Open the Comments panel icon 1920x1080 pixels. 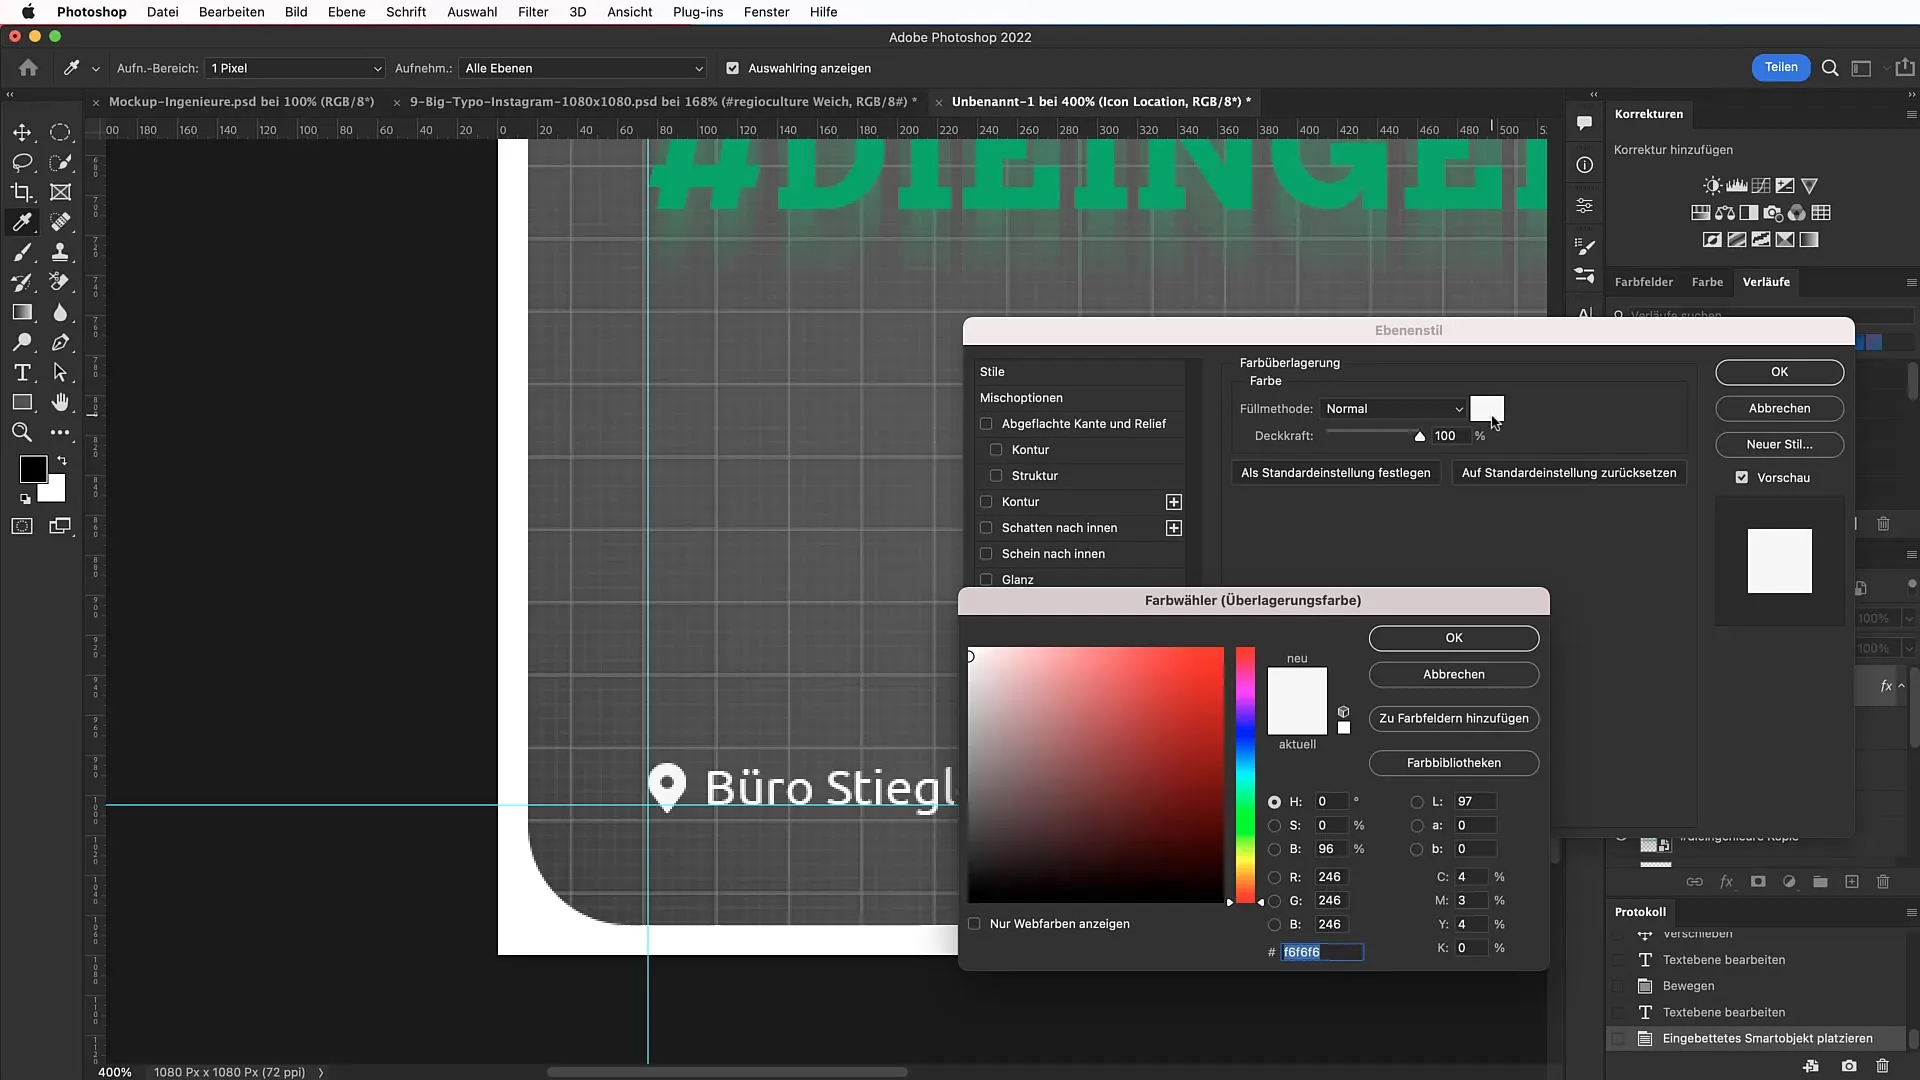tap(1584, 123)
